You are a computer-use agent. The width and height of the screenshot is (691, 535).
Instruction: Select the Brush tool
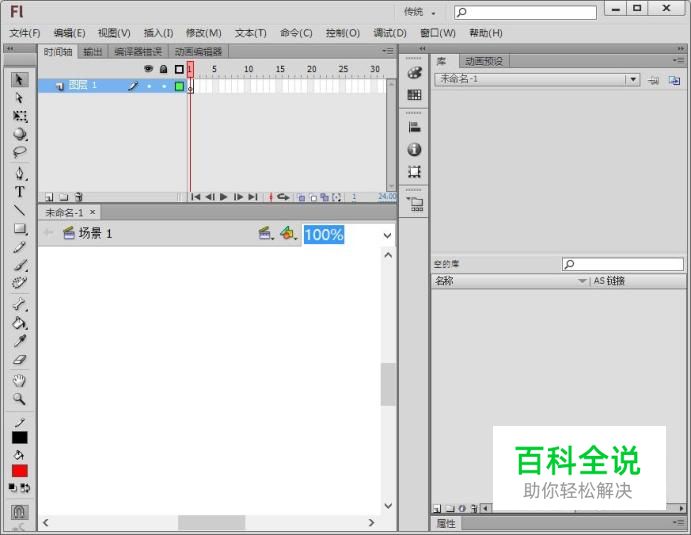point(19,265)
